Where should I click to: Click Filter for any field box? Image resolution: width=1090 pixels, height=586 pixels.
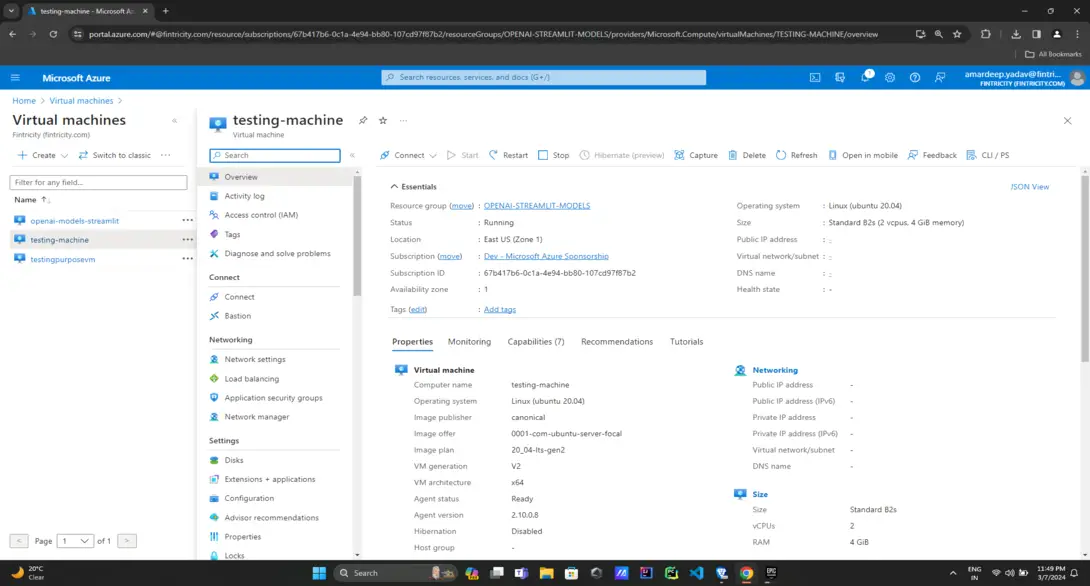[98, 182]
